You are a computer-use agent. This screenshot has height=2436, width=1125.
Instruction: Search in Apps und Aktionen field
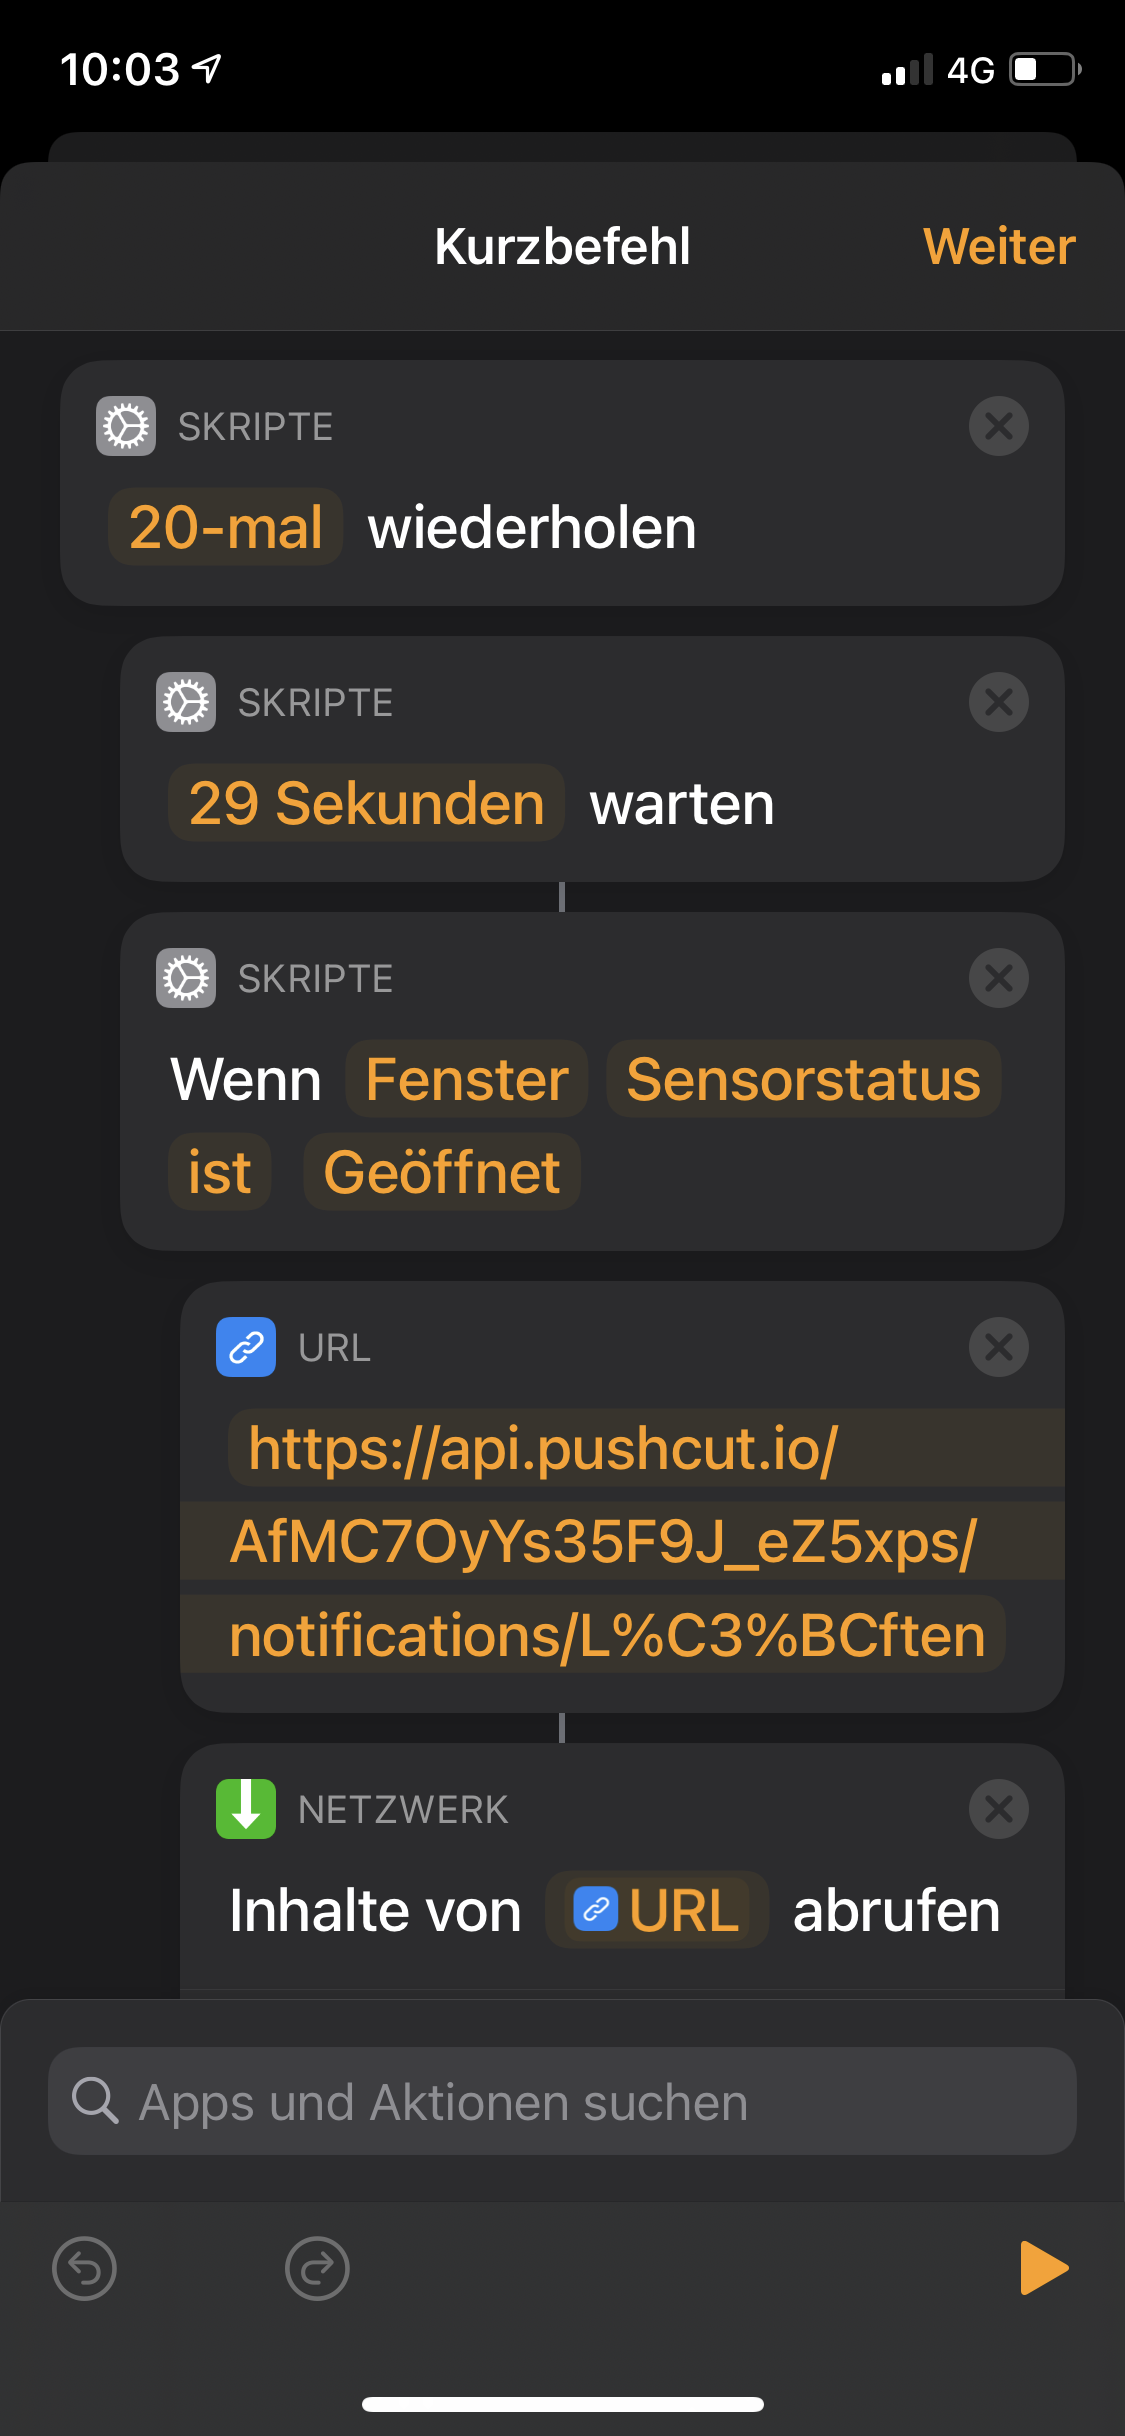click(x=562, y=2101)
